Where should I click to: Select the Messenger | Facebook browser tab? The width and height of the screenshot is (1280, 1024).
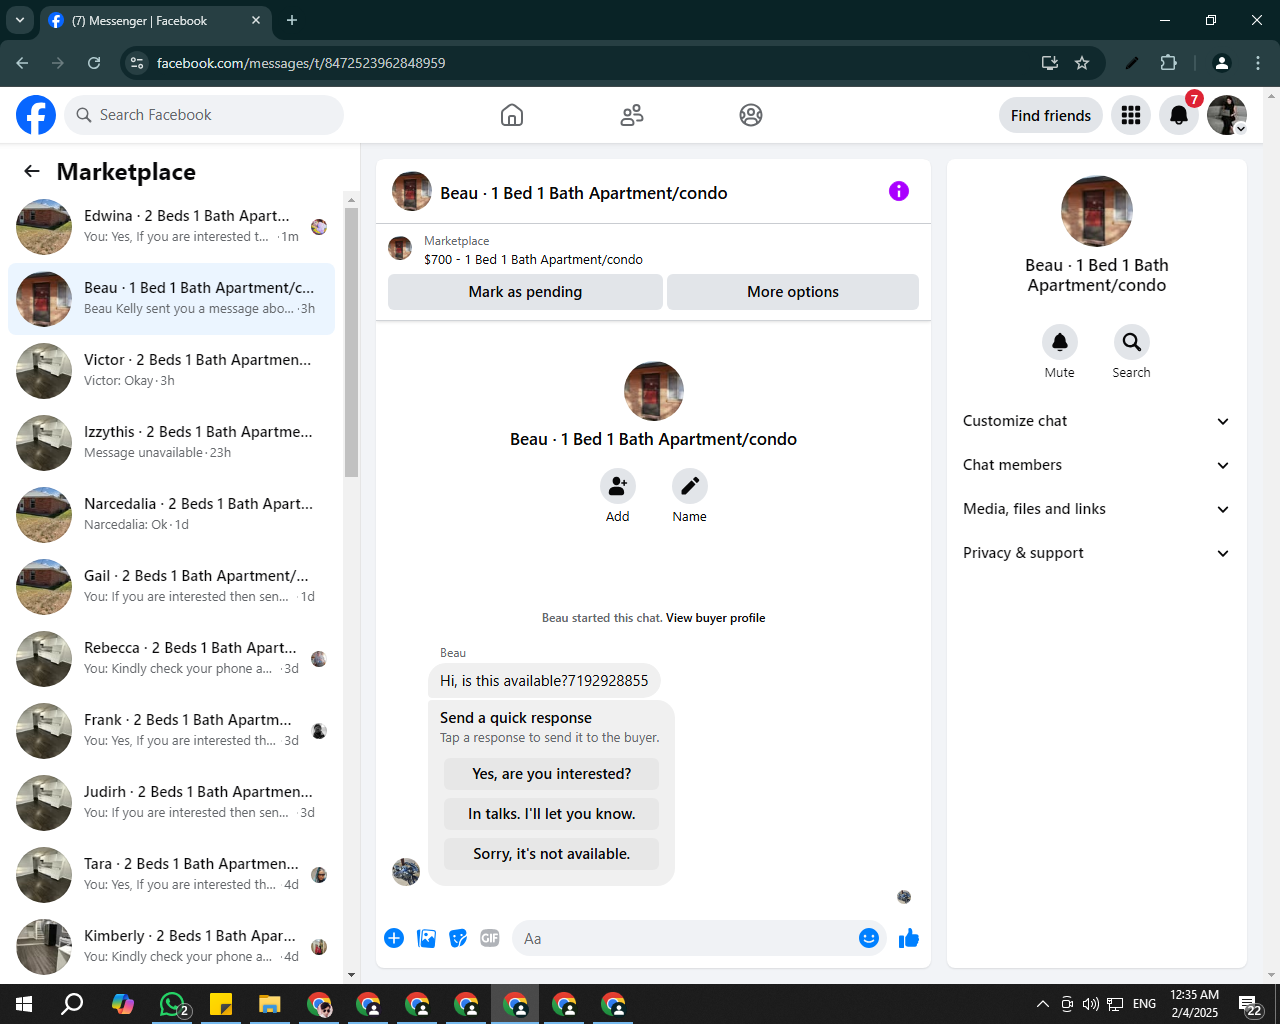[155, 20]
